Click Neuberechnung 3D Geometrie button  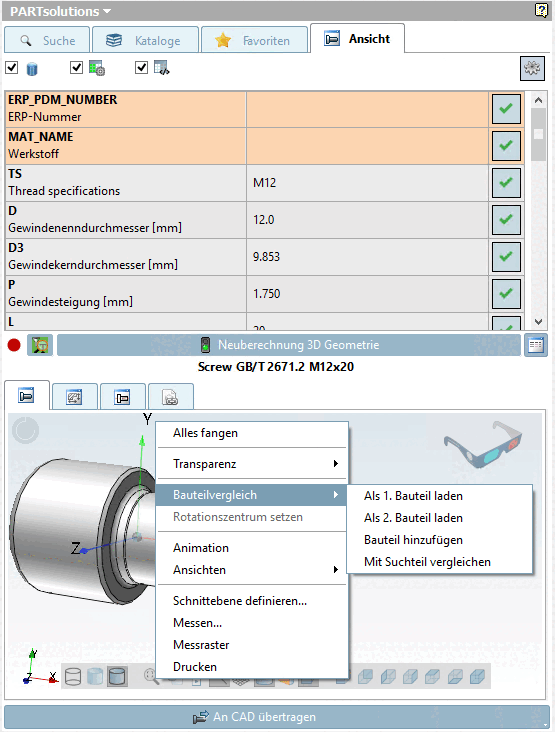coord(288,345)
